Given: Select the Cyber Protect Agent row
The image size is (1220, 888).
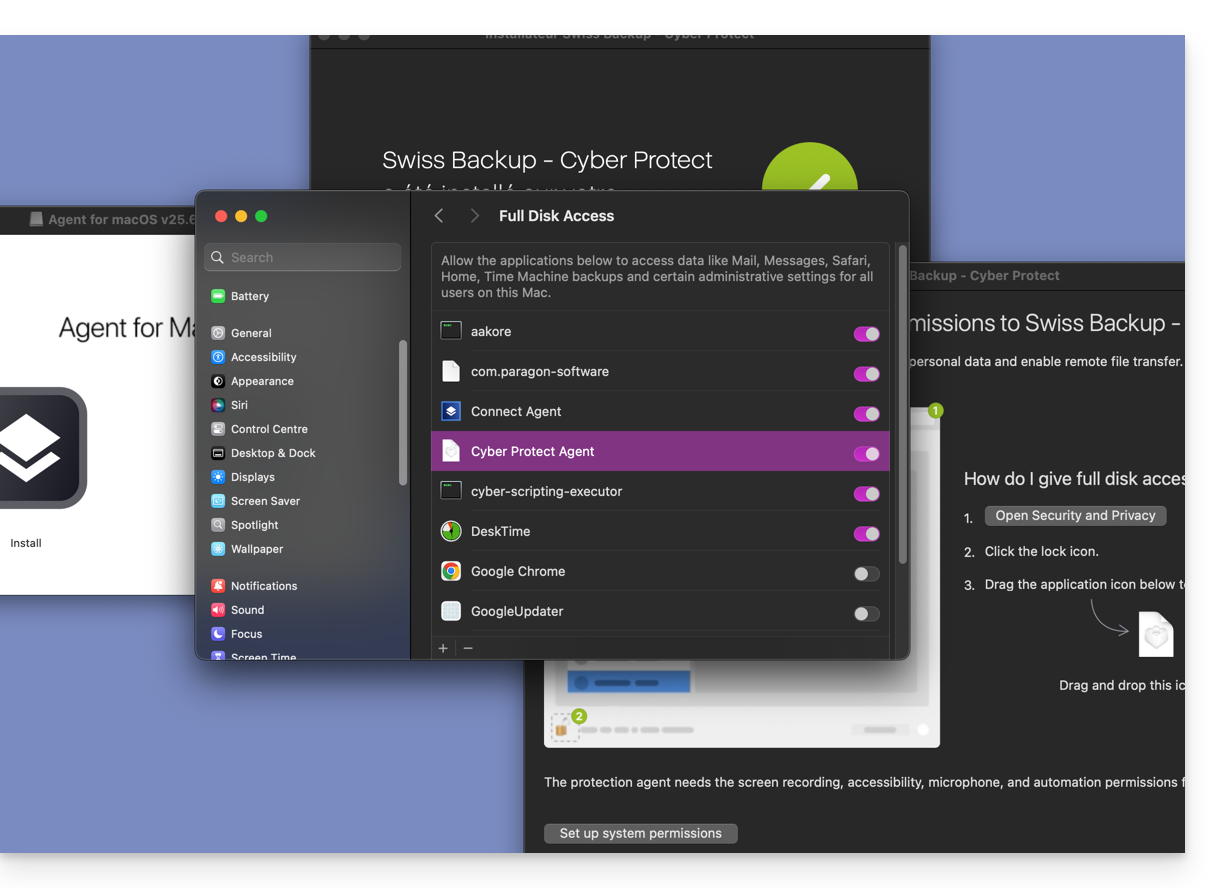Looking at the screenshot, I should (660, 451).
